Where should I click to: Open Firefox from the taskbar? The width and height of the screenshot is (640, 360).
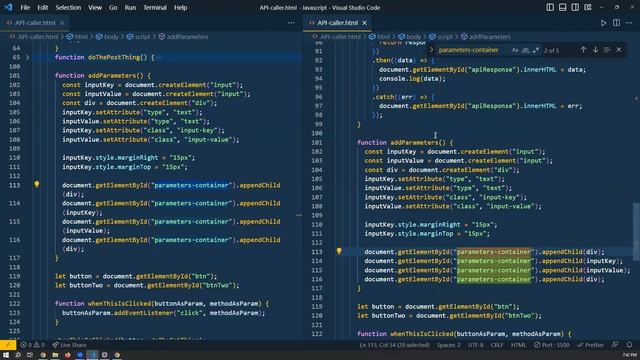tap(67, 355)
